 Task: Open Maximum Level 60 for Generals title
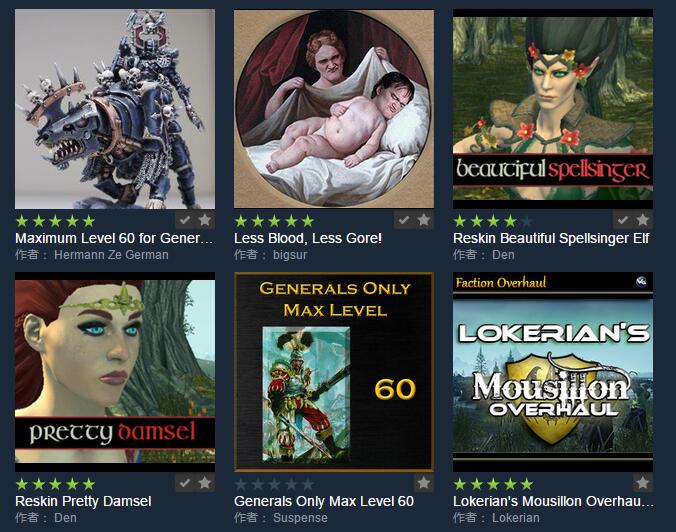coord(114,238)
